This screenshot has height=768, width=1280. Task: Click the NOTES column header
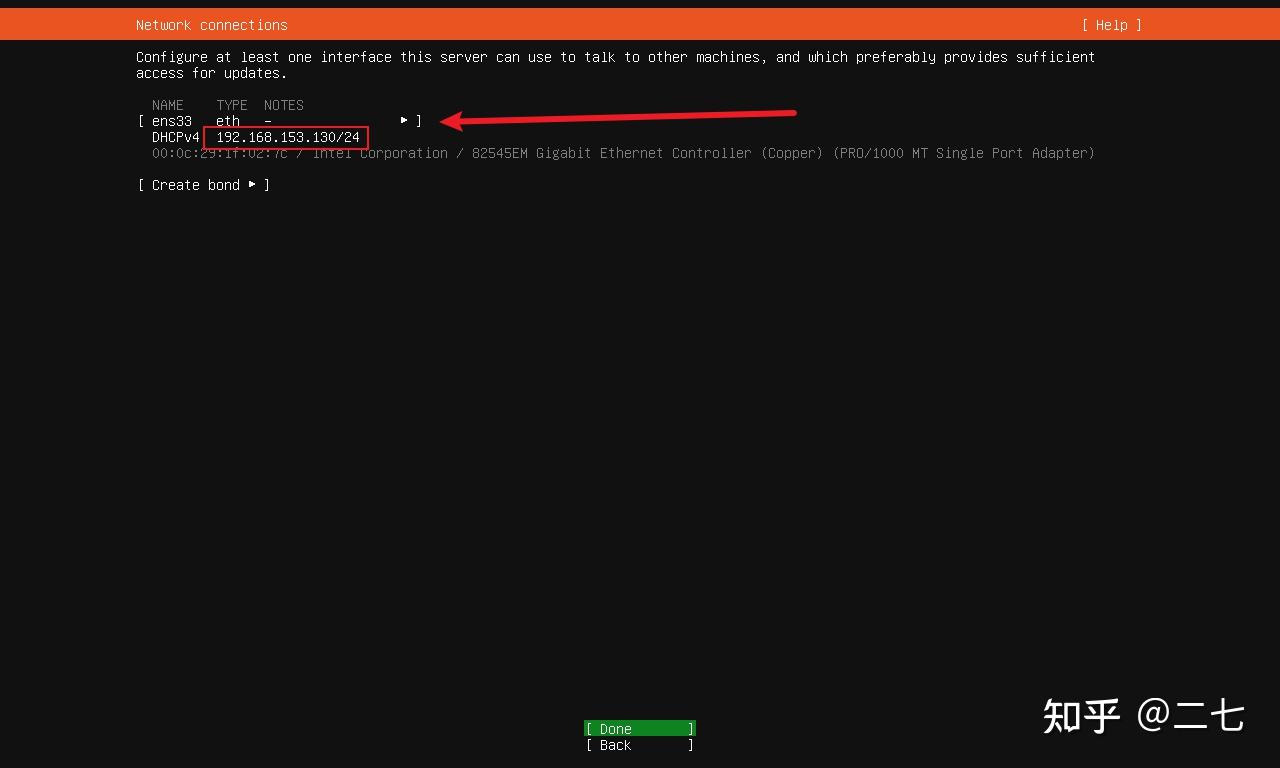click(x=283, y=105)
